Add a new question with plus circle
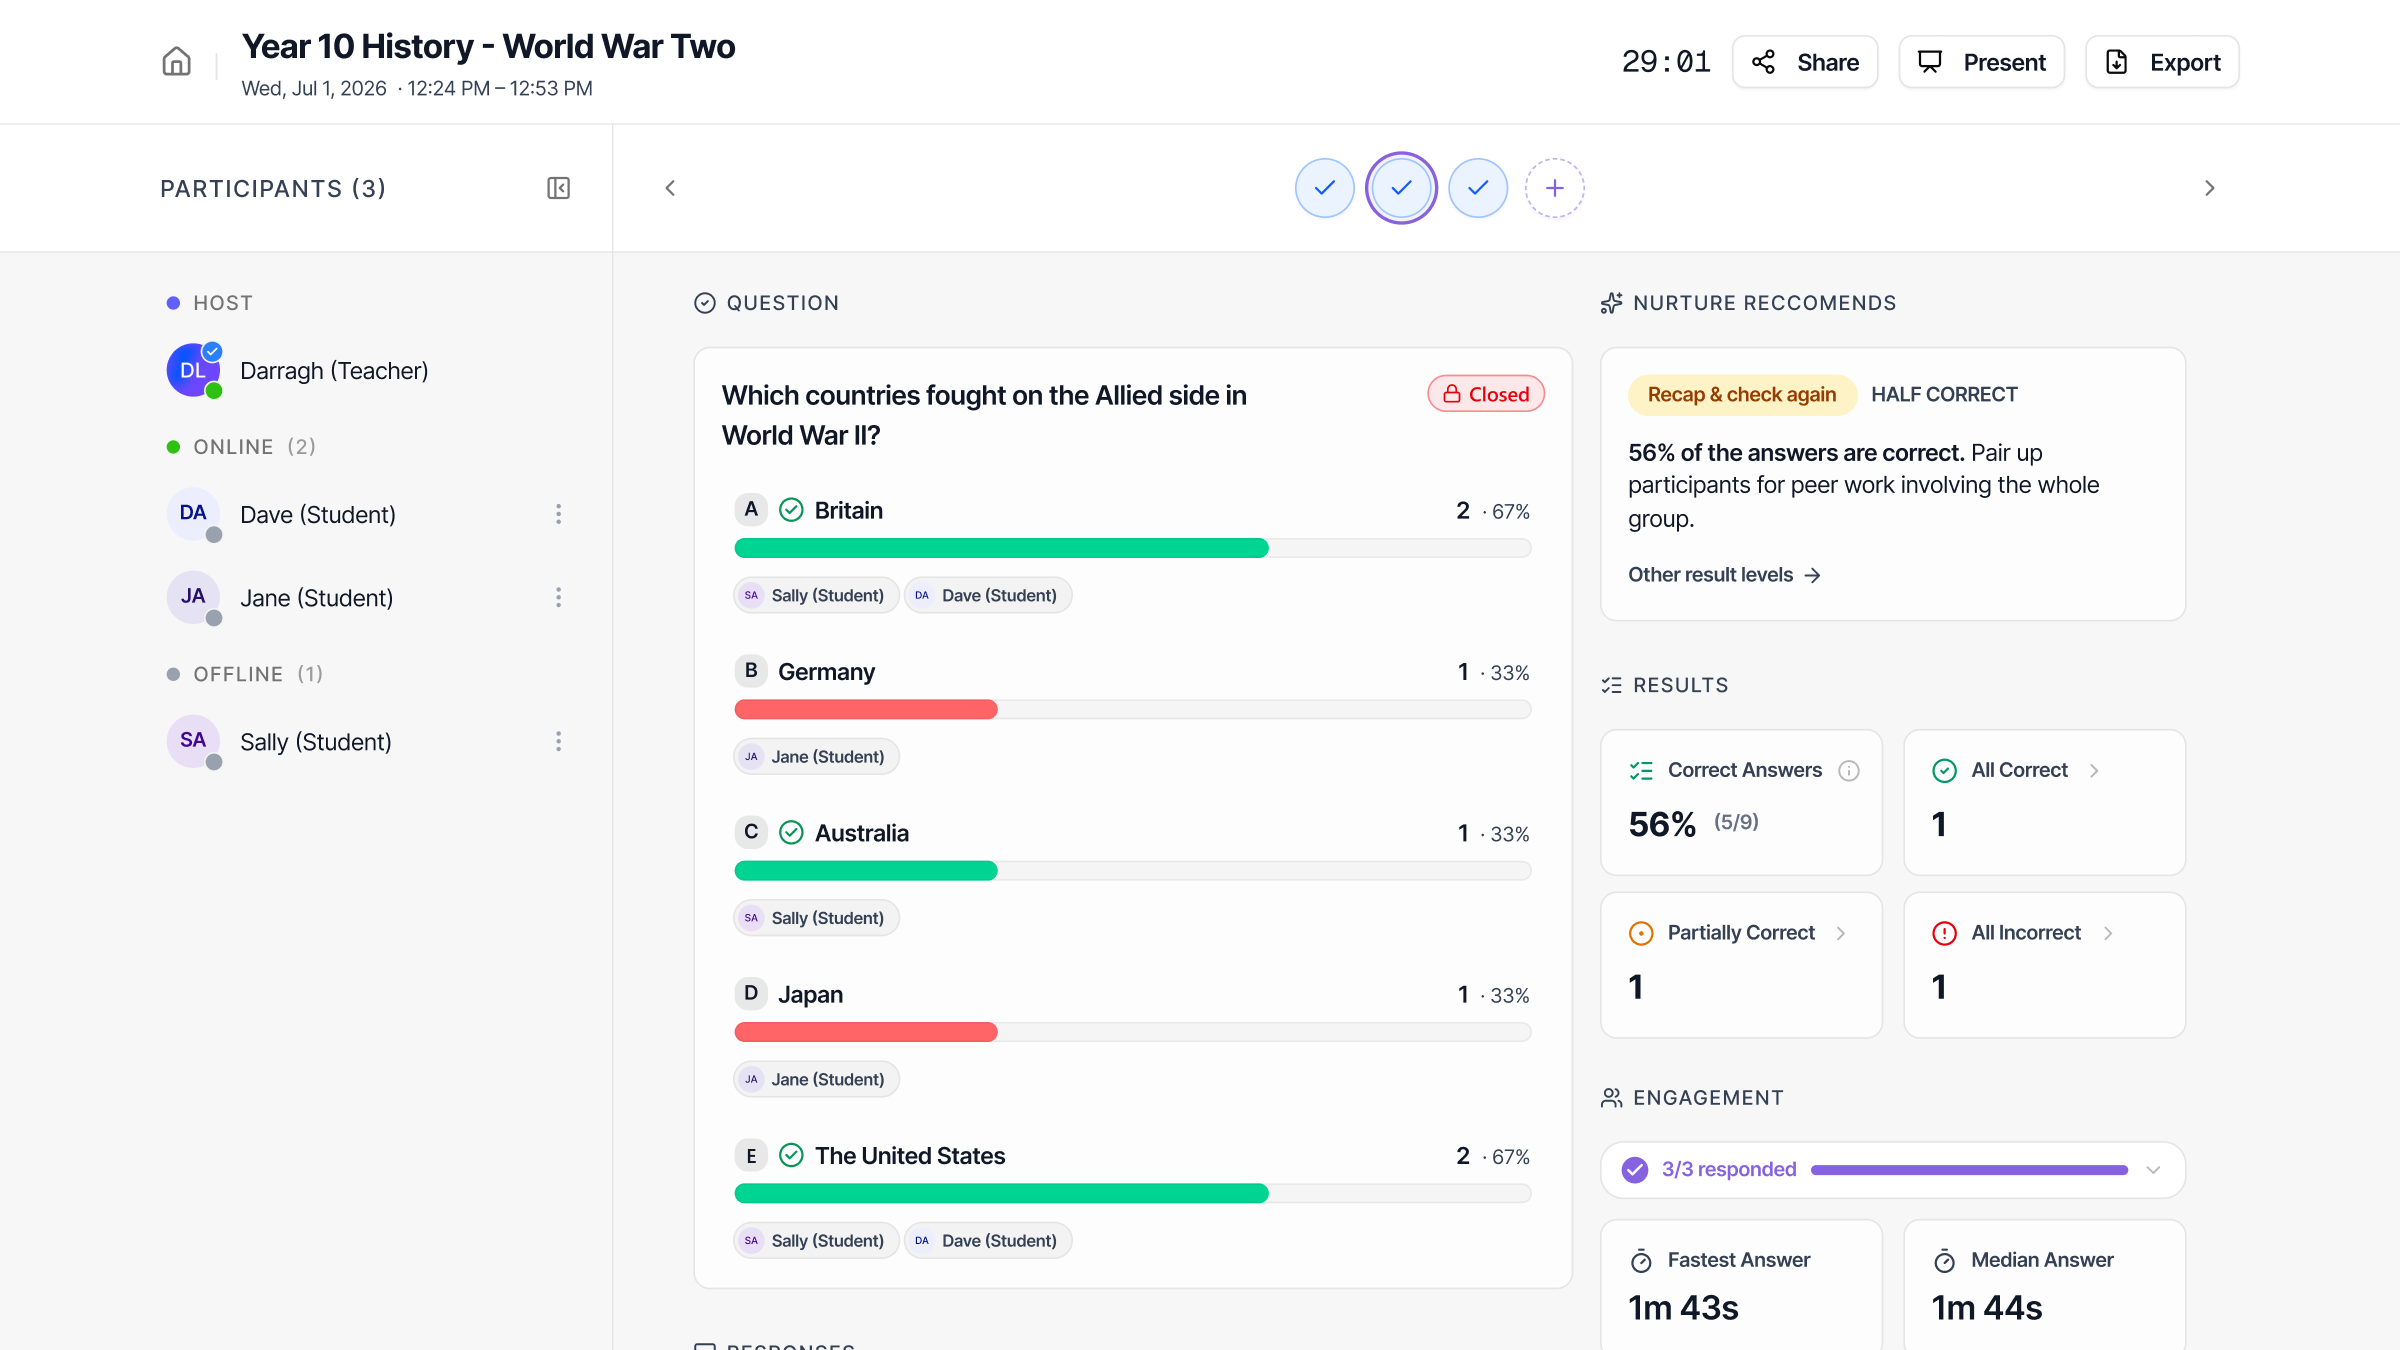 pyautogui.click(x=1554, y=188)
